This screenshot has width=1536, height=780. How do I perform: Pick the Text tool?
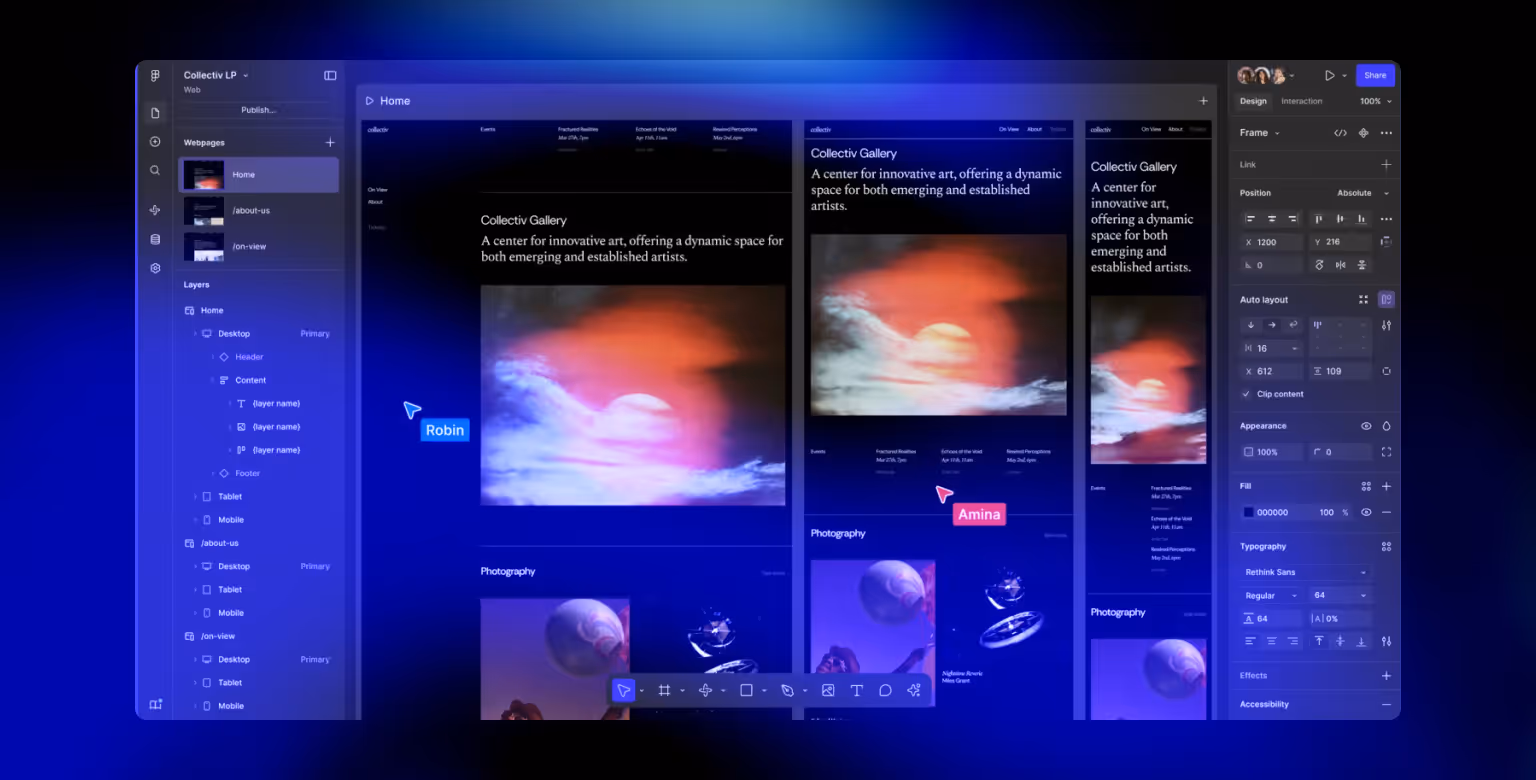coord(856,690)
